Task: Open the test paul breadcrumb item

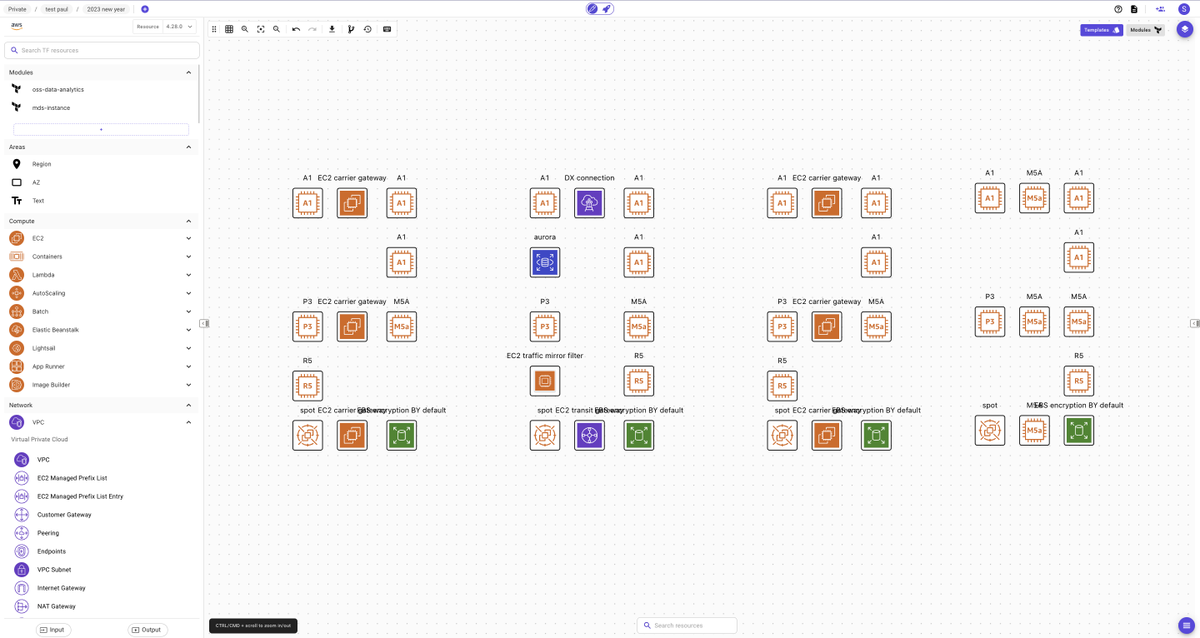Action: pyautogui.click(x=57, y=8)
